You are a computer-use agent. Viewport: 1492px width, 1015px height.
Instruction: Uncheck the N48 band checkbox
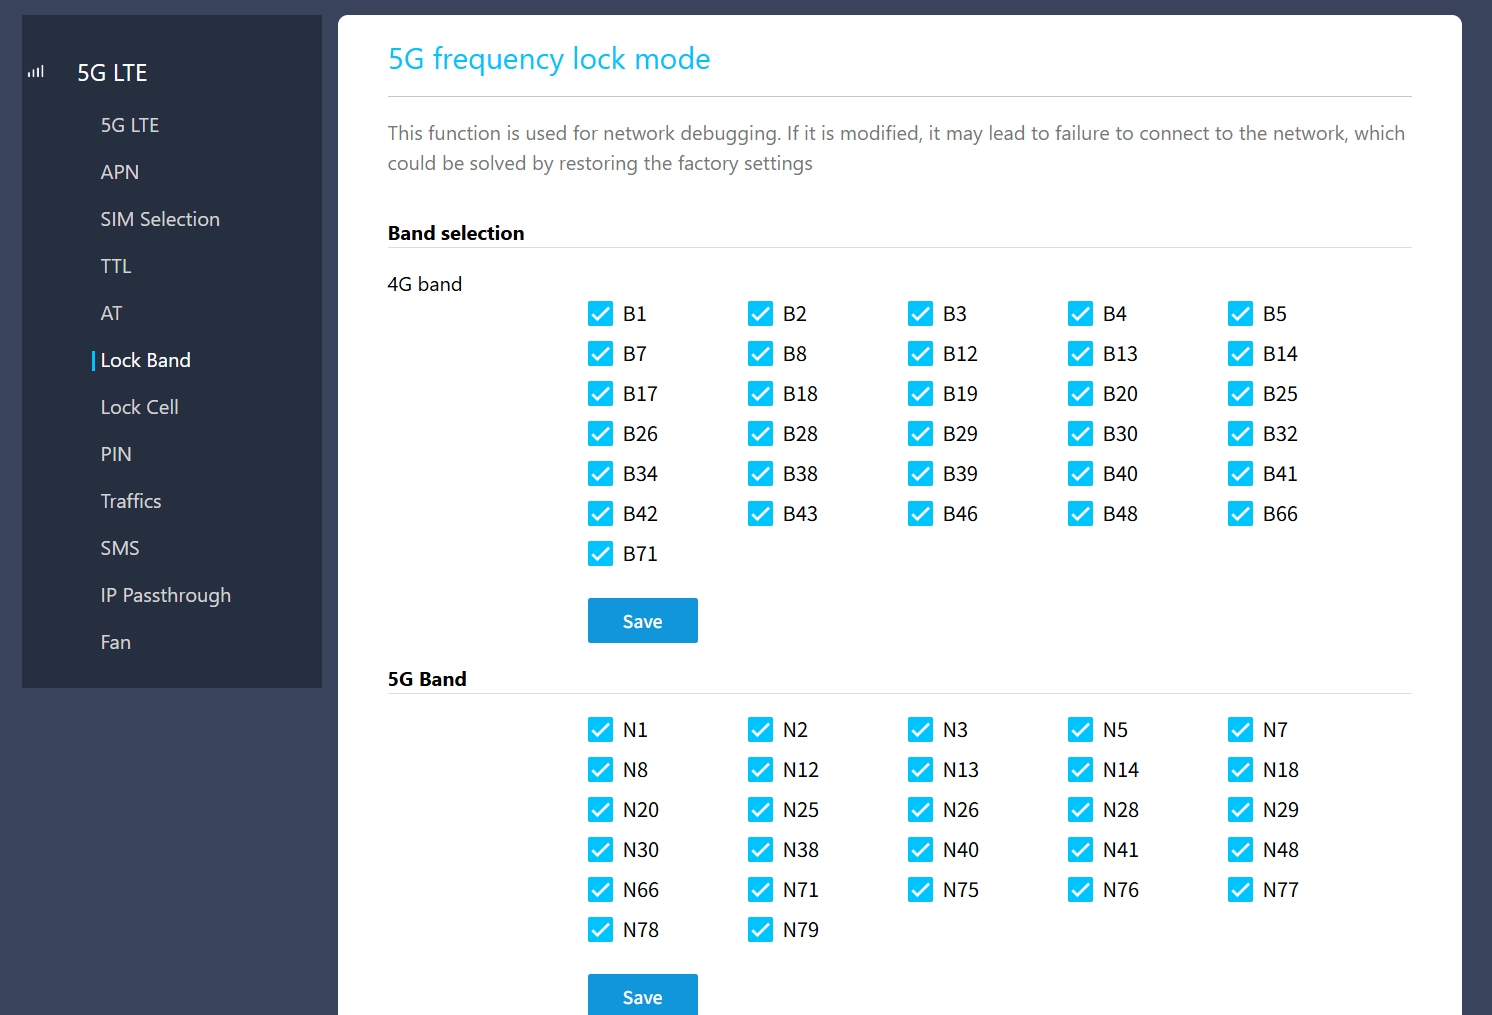pos(1240,850)
